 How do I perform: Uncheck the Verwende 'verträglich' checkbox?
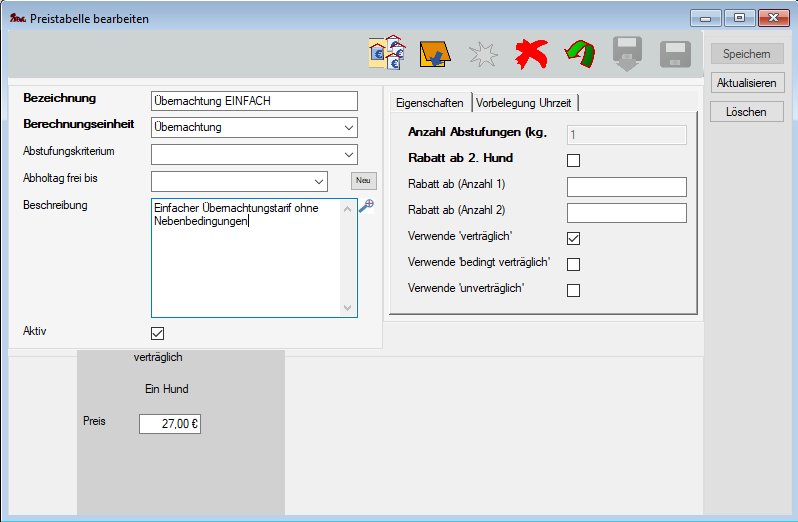(x=574, y=238)
